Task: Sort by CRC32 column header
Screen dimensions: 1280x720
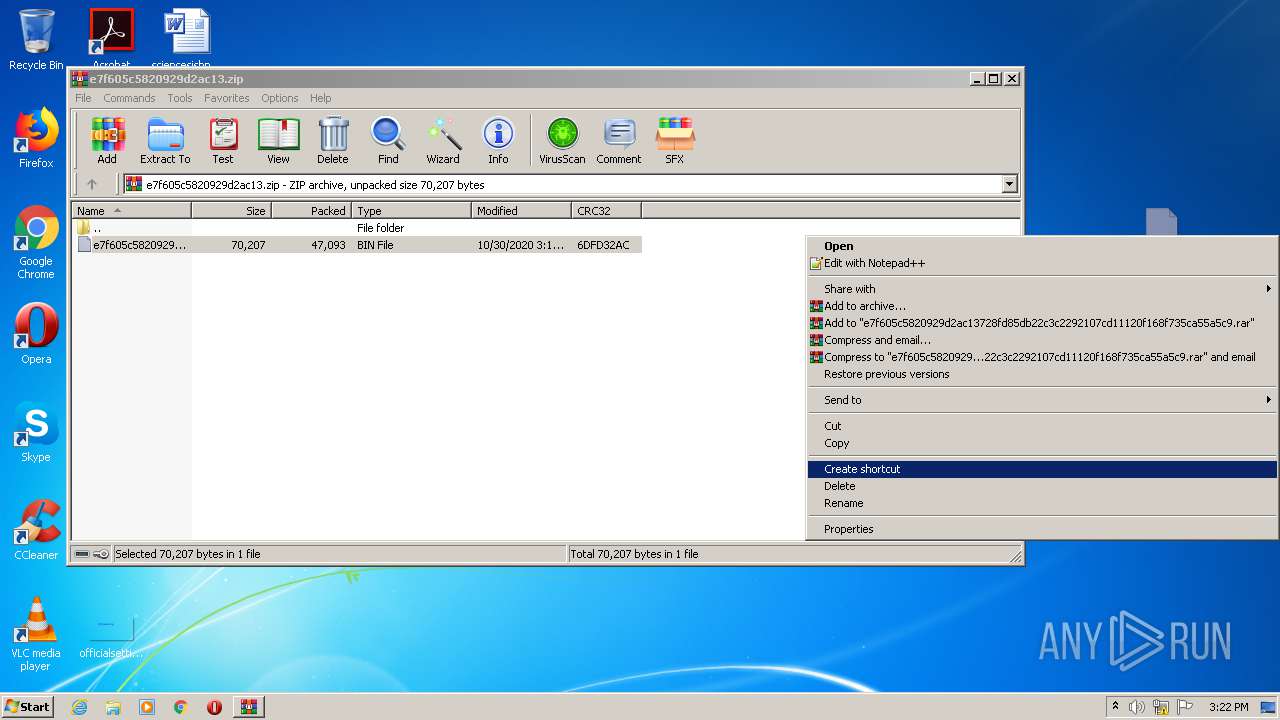Action: [606, 210]
